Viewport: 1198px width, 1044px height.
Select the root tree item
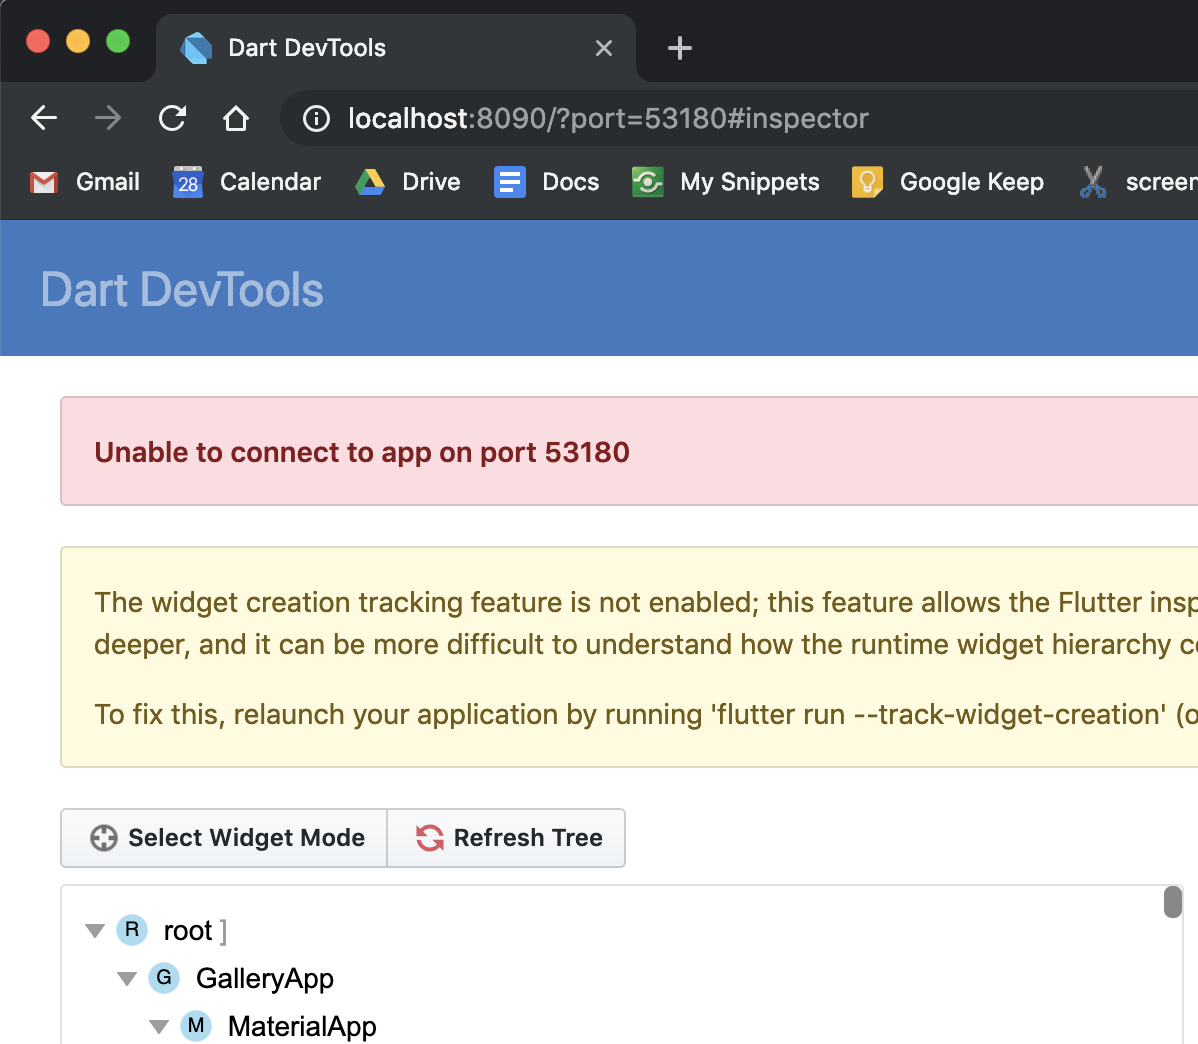pyautogui.click(x=187, y=930)
